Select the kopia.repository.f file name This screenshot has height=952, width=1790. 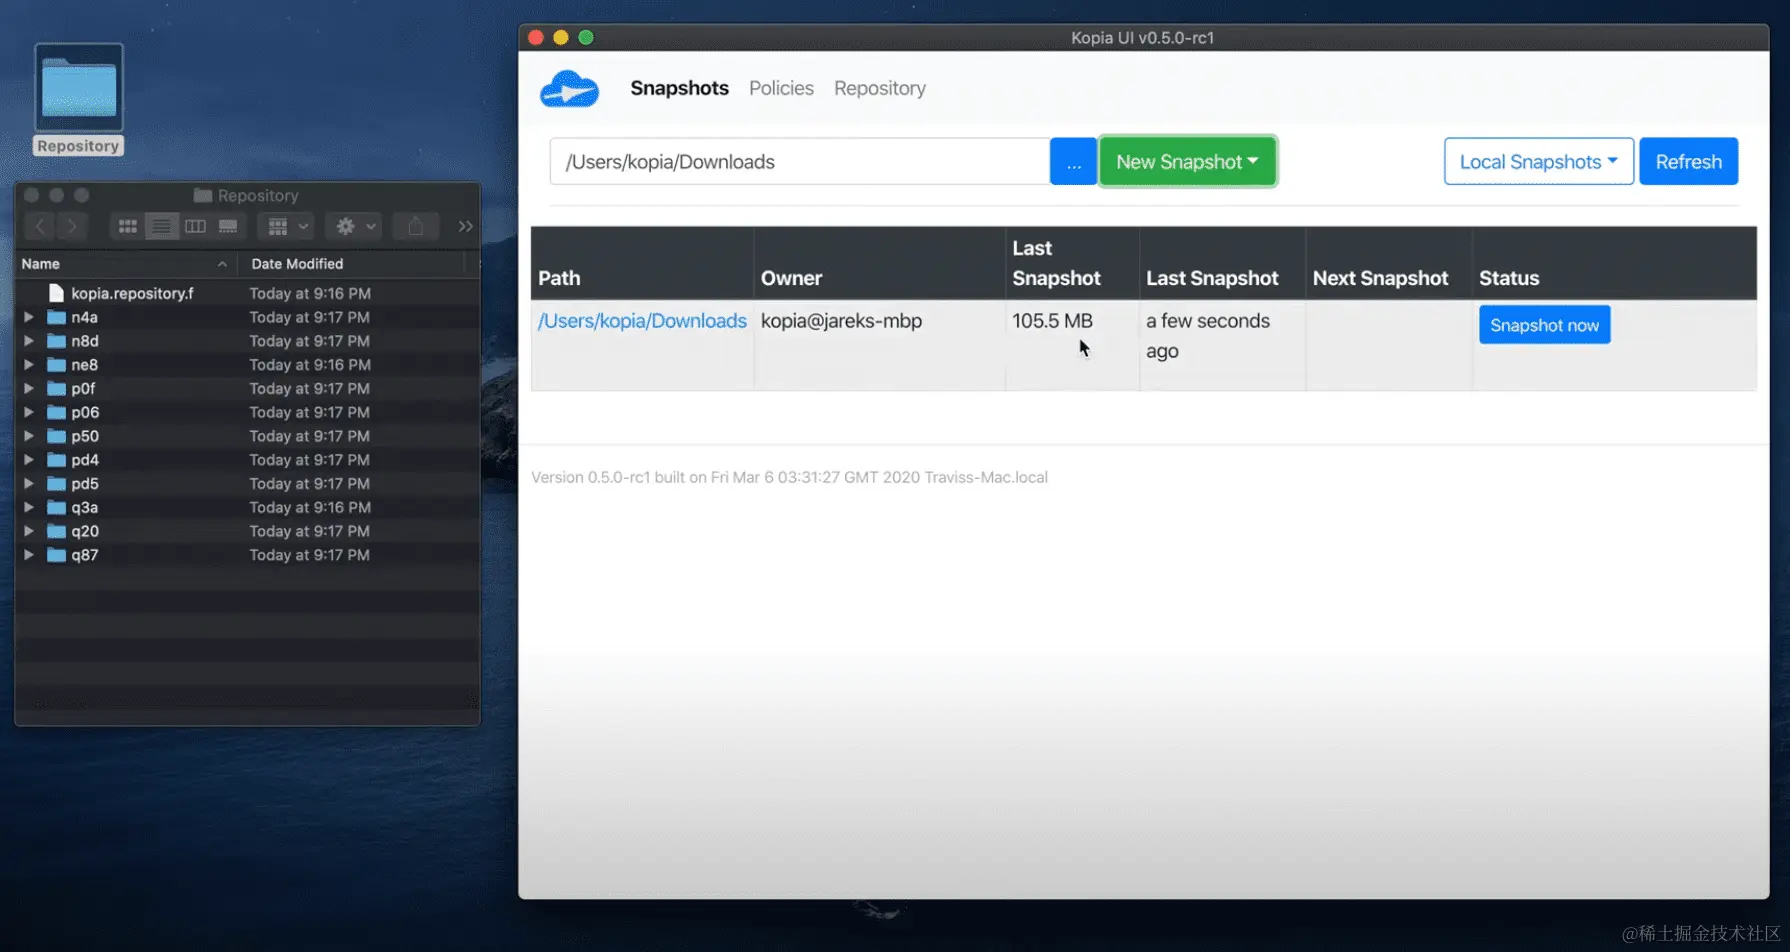(132, 293)
